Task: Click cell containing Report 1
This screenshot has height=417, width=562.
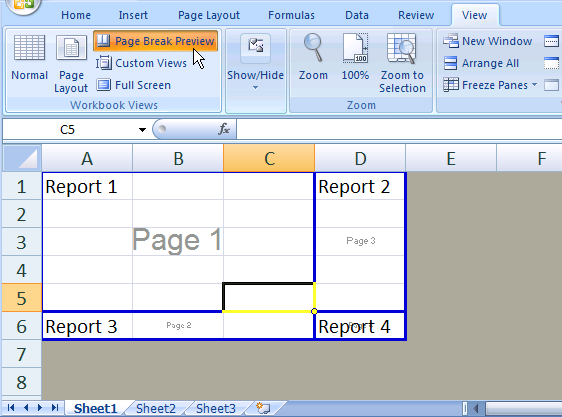Action: pyautogui.click(x=87, y=186)
